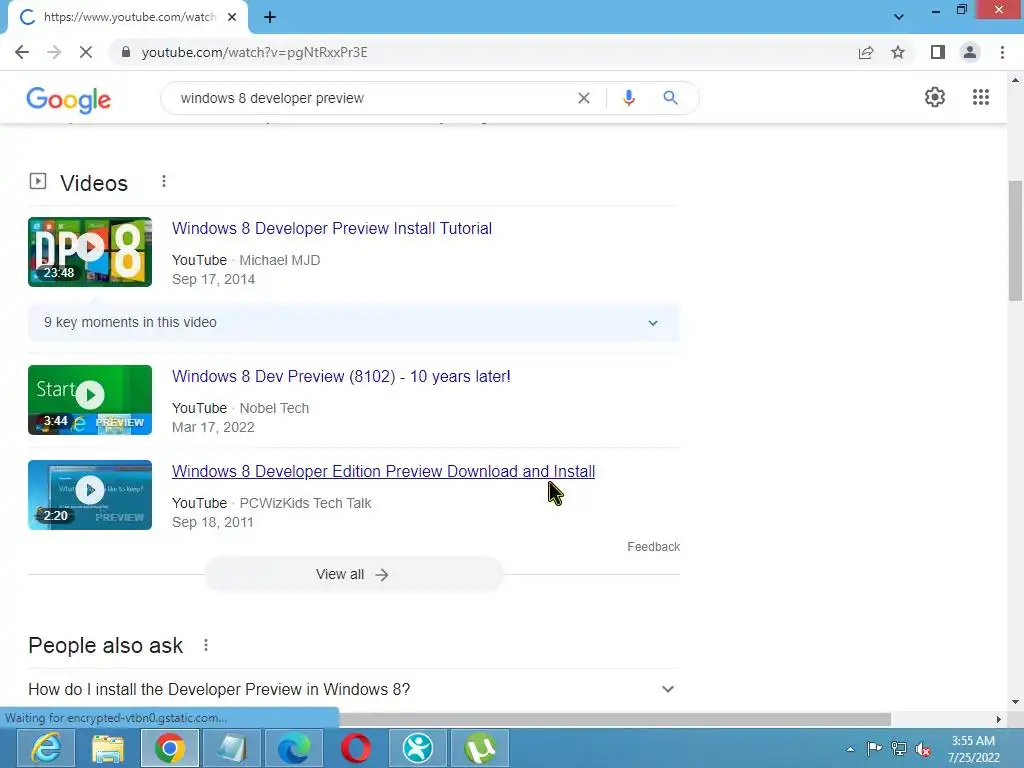The height and width of the screenshot is (768, 1024).
Task: Open network status tray icon
Action: click(899, 749)
